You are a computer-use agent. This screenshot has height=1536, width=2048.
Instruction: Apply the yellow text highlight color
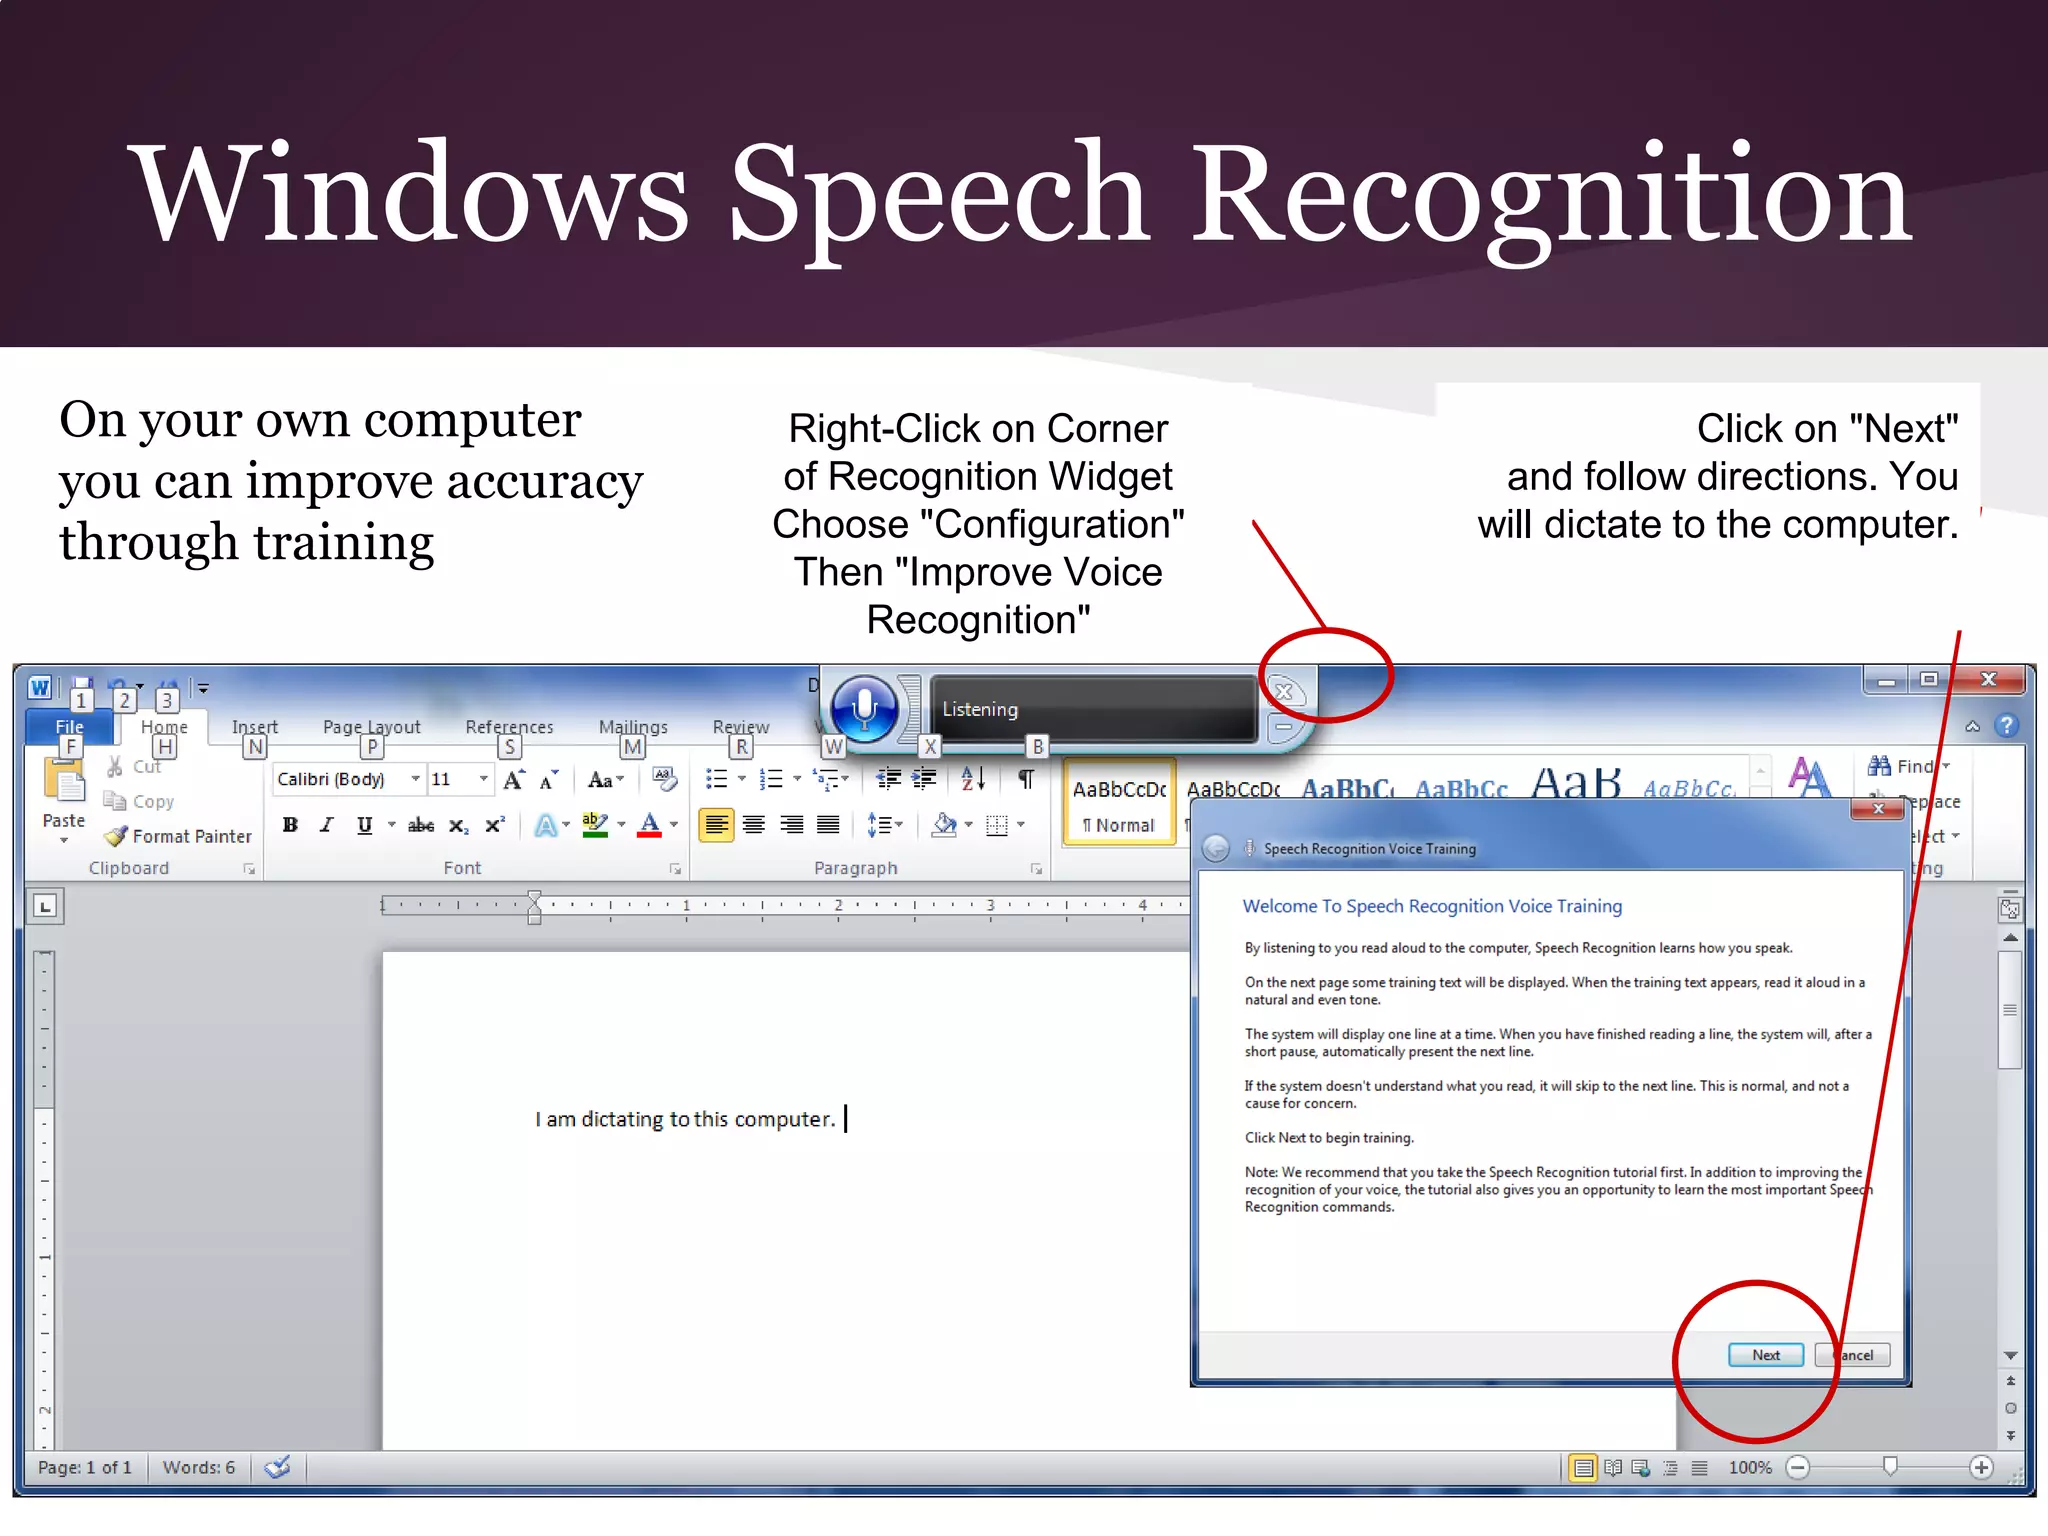[x=594, y=825]
